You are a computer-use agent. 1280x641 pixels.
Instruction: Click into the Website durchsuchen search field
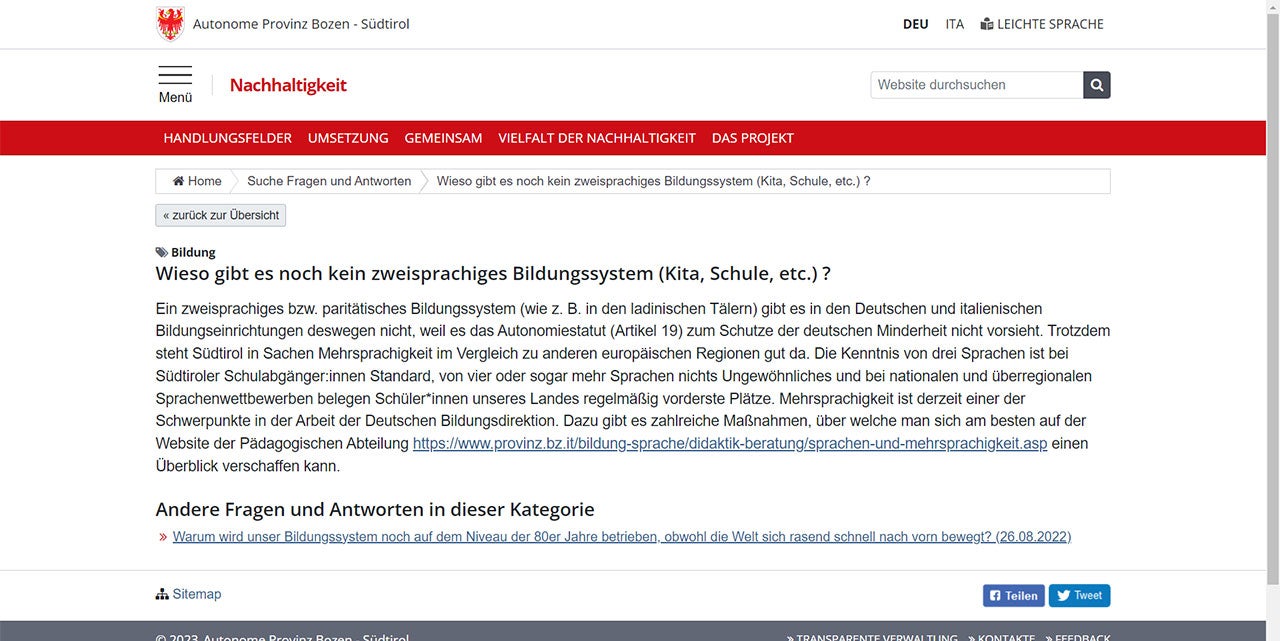(x=976, y=85)
